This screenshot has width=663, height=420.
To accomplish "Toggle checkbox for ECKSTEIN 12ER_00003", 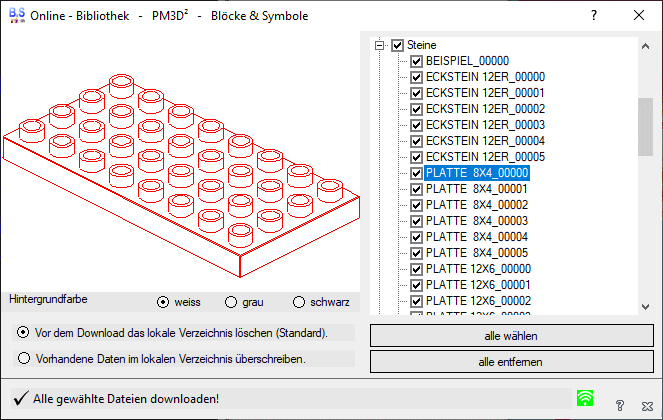I will point(416,125).
